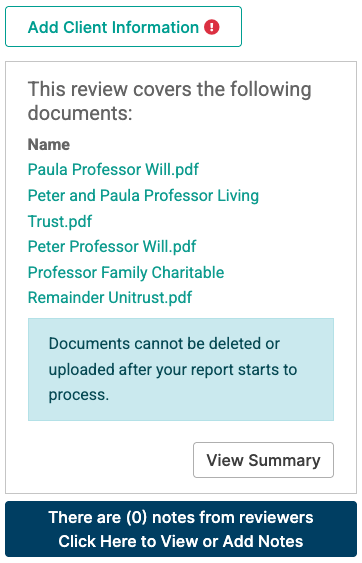
Task: Click the word 'process.' in the notice
Action: coord(79,395)
